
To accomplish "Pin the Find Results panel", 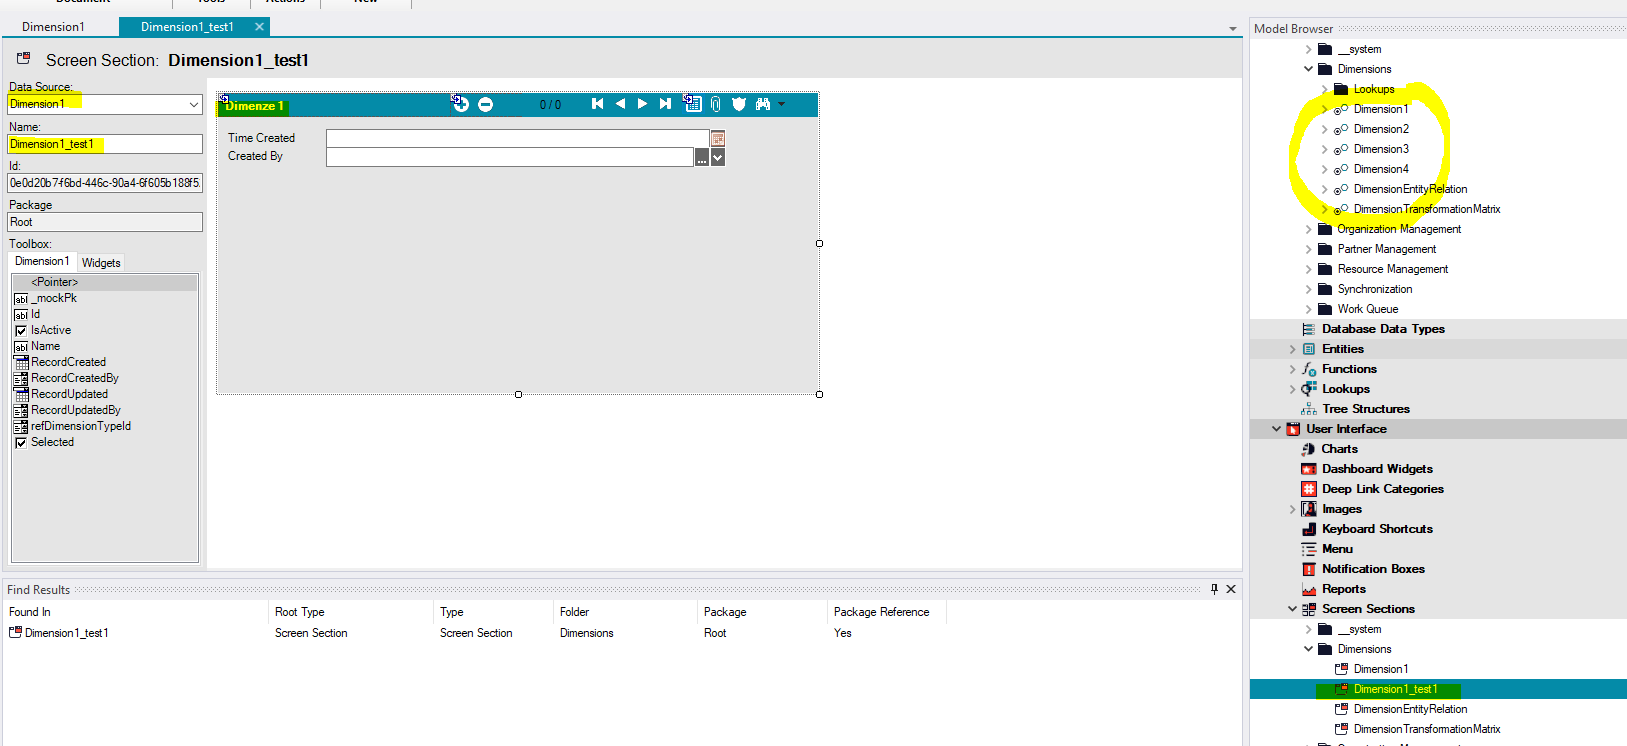I will coord(1214,589).
